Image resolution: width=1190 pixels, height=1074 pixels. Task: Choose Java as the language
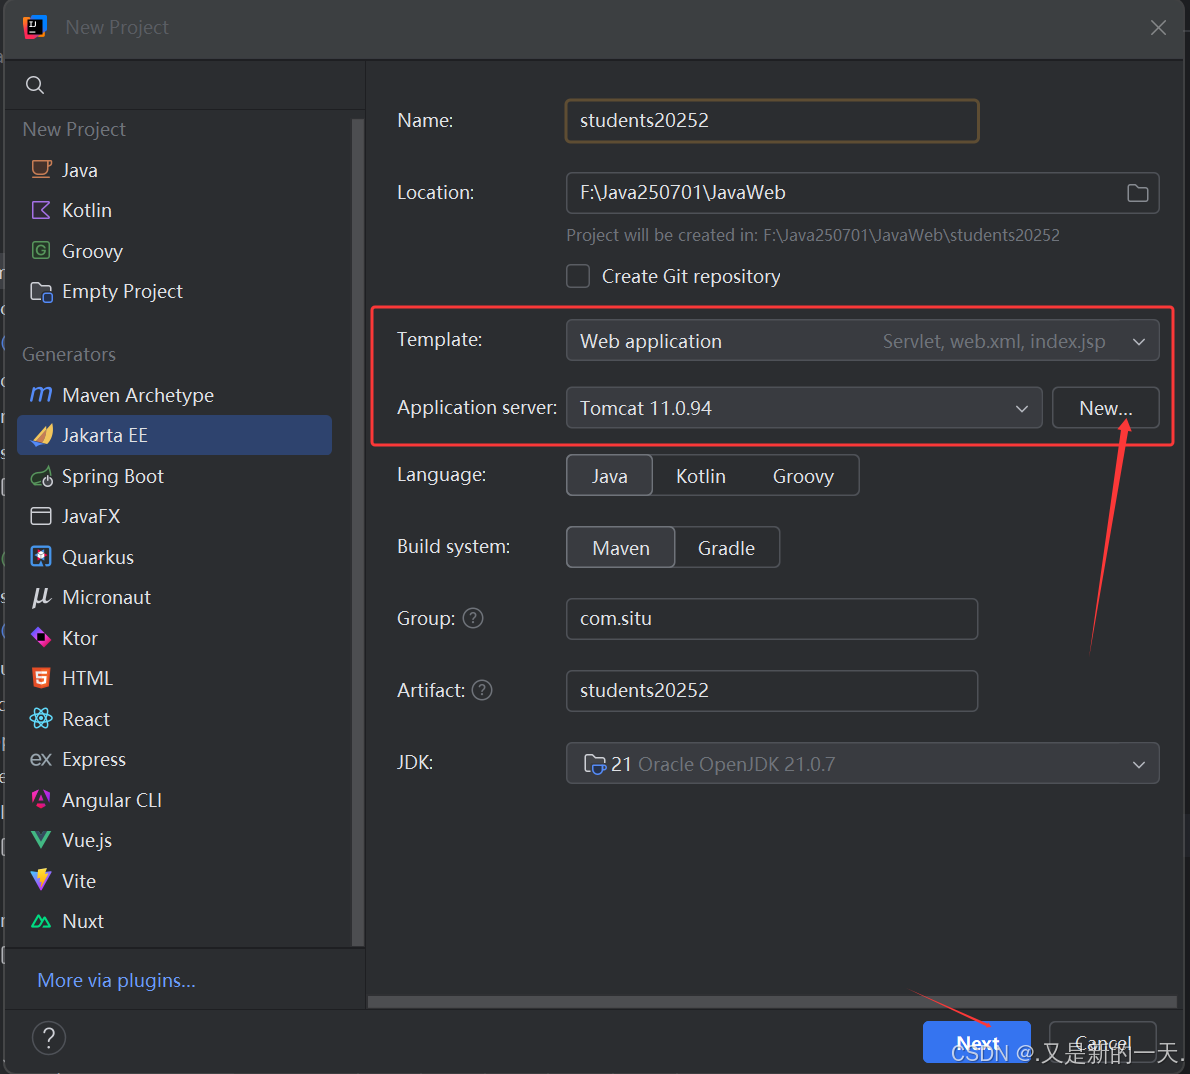click(x=609, y=476)
